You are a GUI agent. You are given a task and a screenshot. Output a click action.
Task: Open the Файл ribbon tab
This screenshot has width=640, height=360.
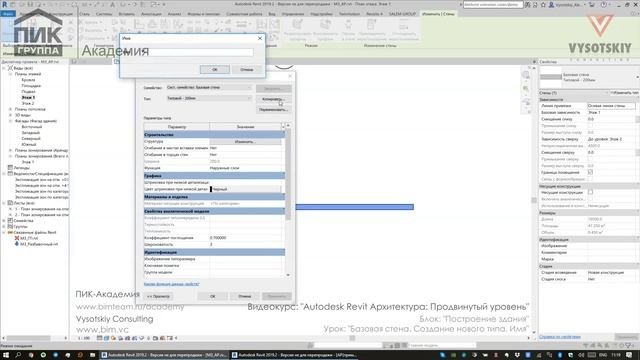[x=8, y=14]
